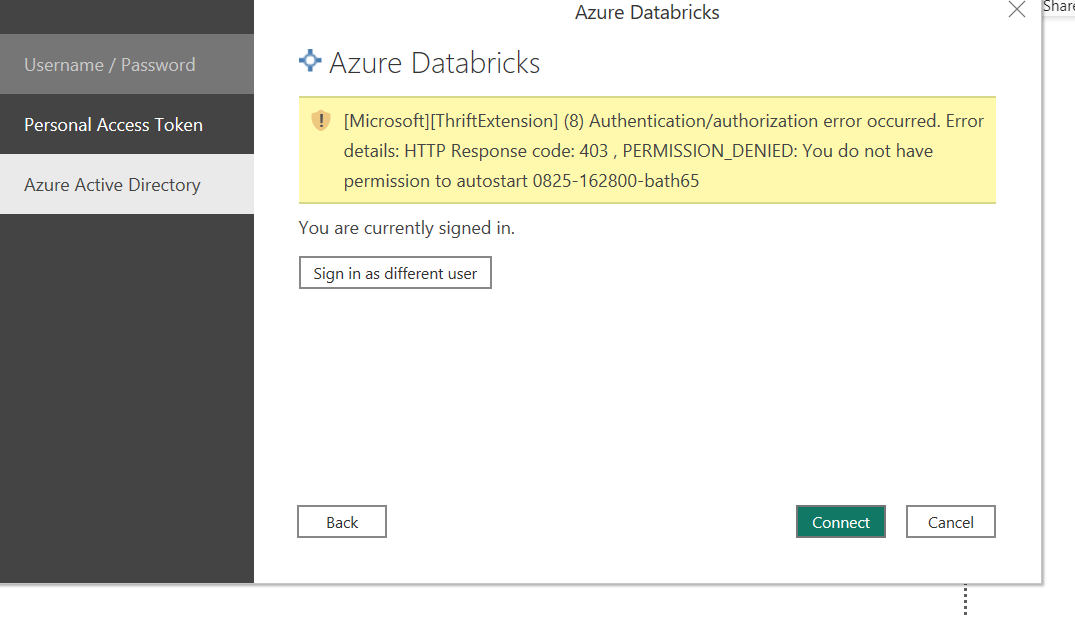Click the Sign in as different user button
The image size is (1075, 617).
[x=395, y=273]
